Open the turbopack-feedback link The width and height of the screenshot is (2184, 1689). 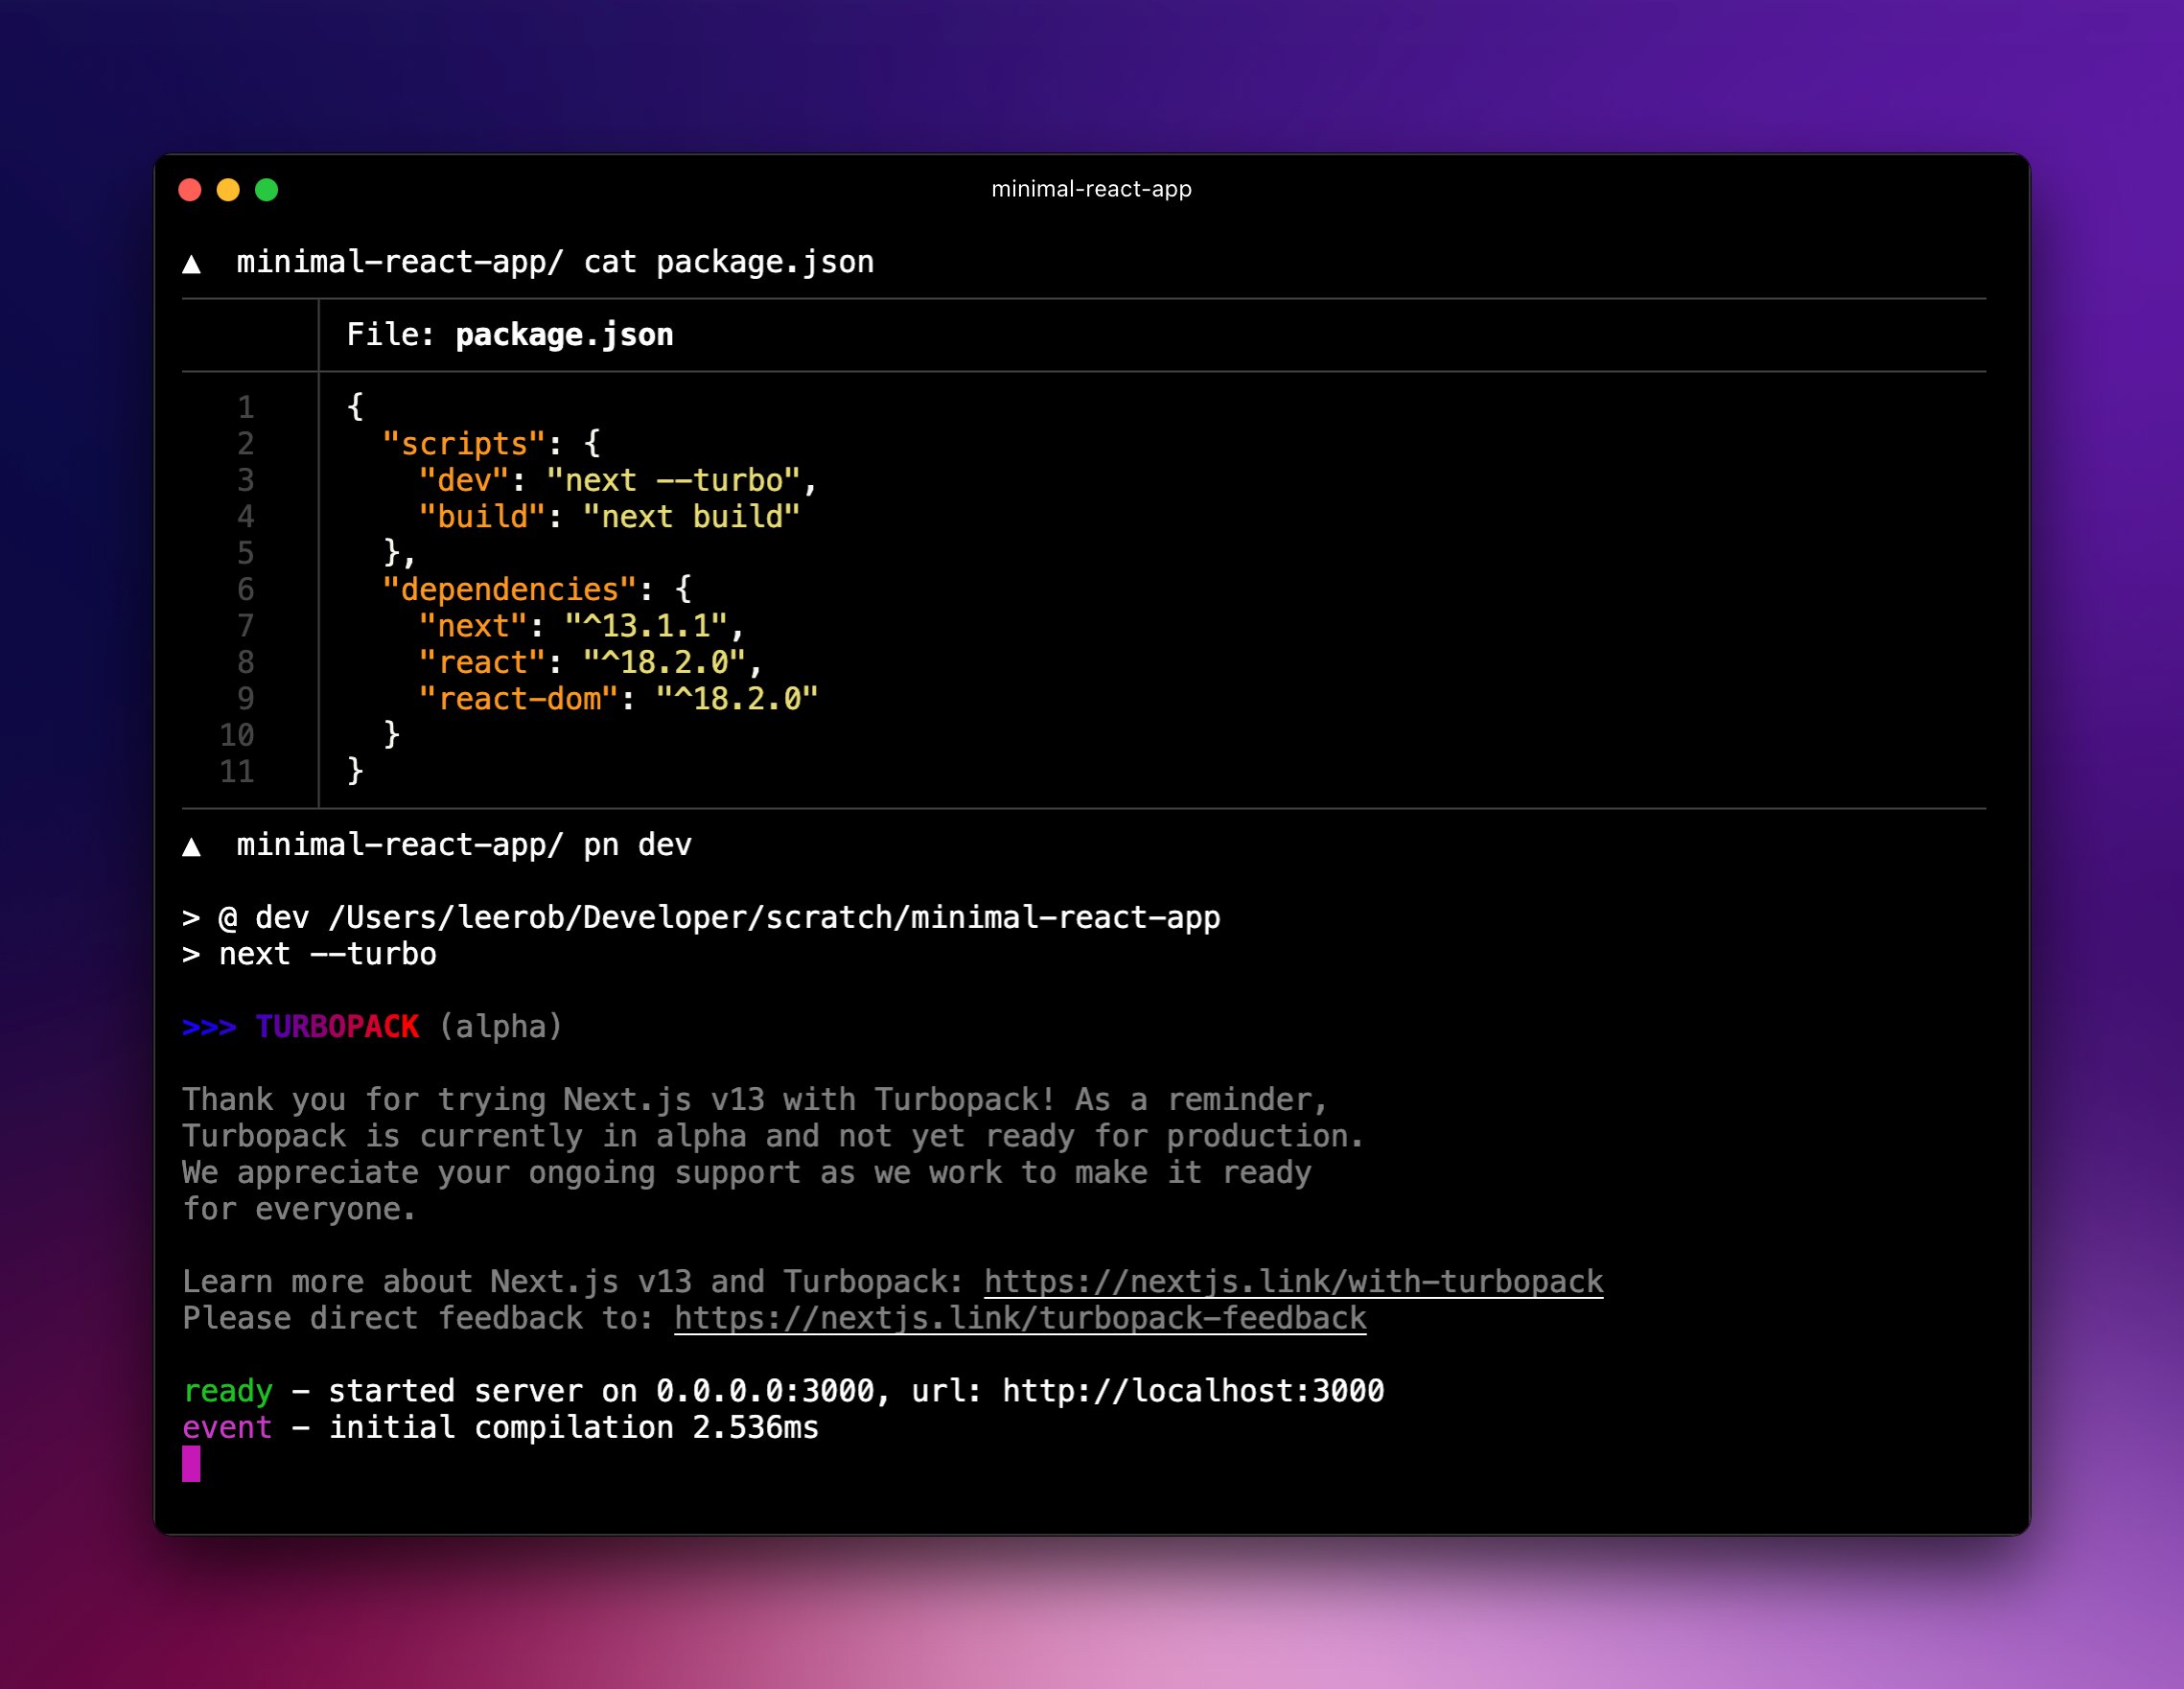click(1020, 1318)
